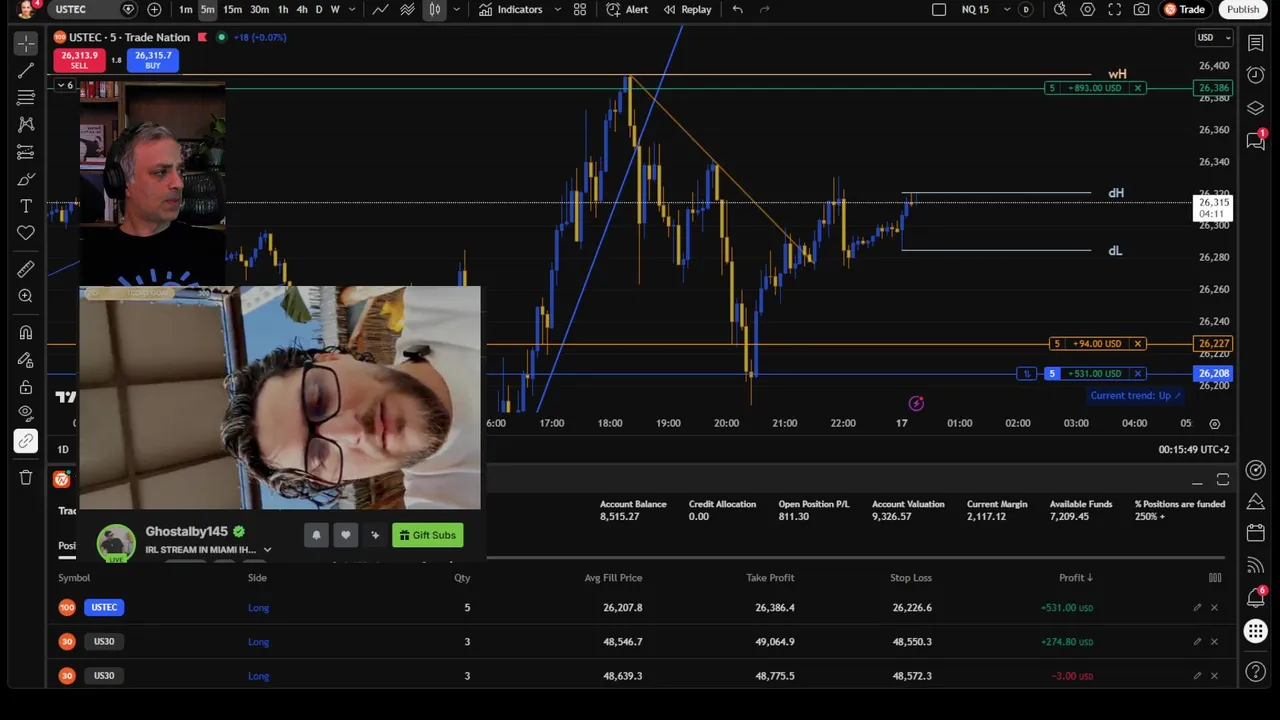Select the 4h timeframe
This screenshot has height=720, width=1280.
click(x=302, y=9)
